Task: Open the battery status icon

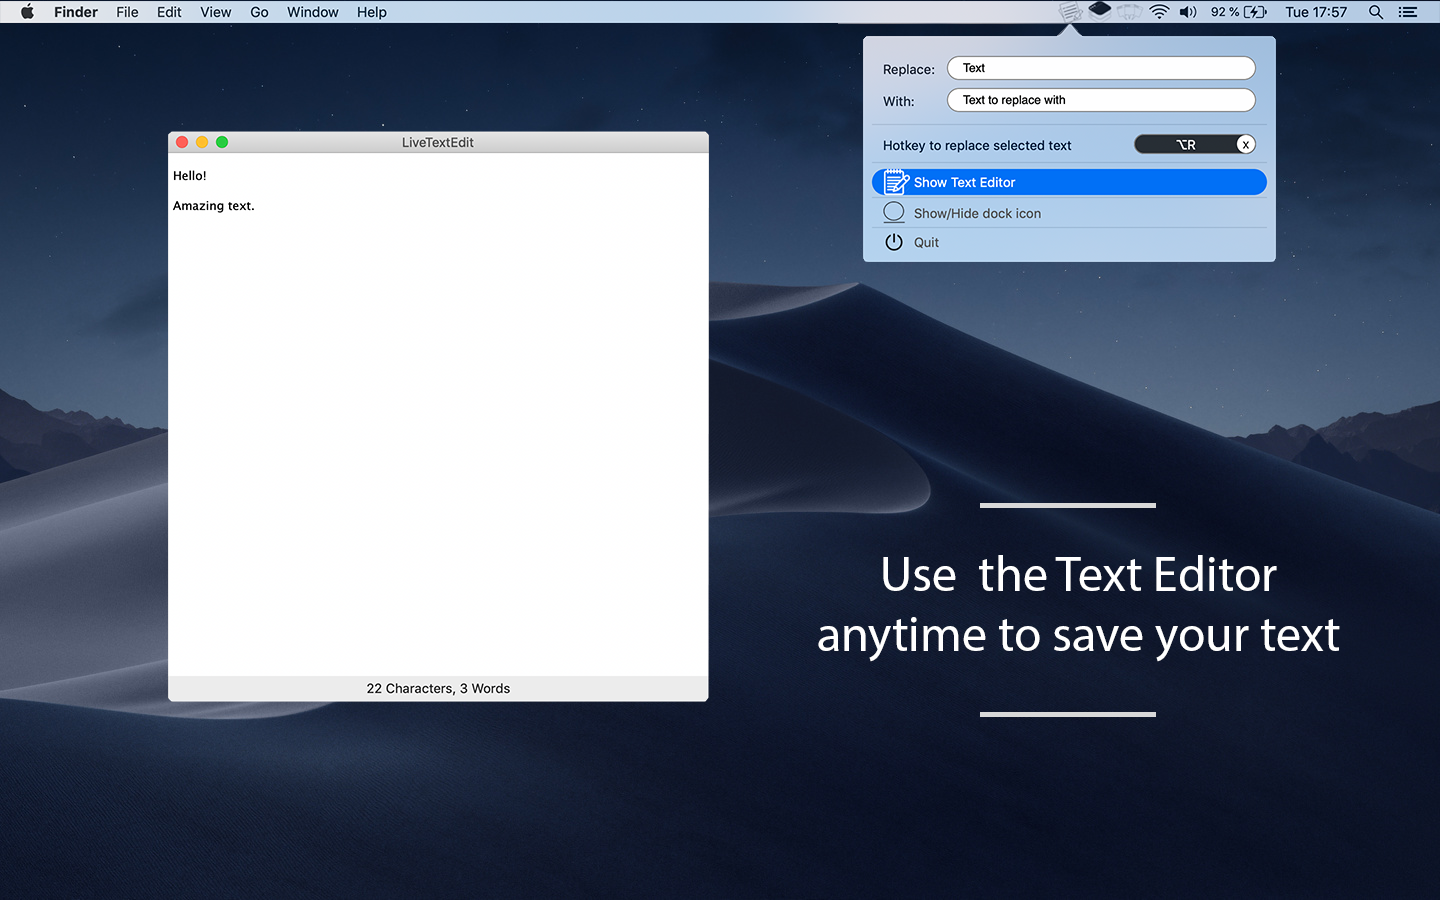Action: 1255,12
